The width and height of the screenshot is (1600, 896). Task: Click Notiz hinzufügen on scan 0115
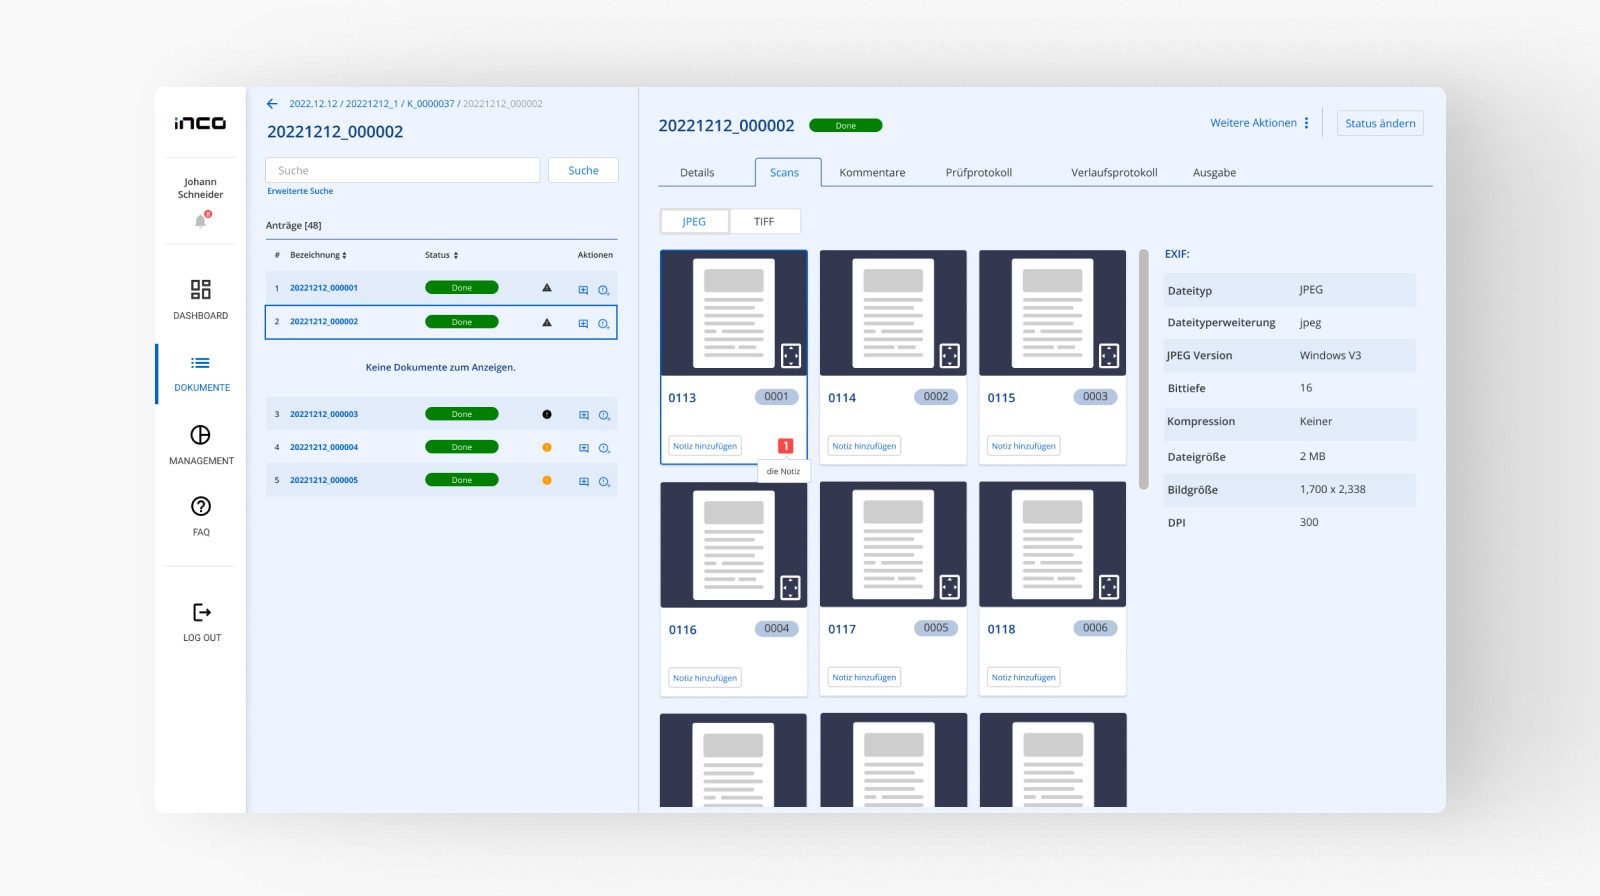click(x=1024, y=446)
